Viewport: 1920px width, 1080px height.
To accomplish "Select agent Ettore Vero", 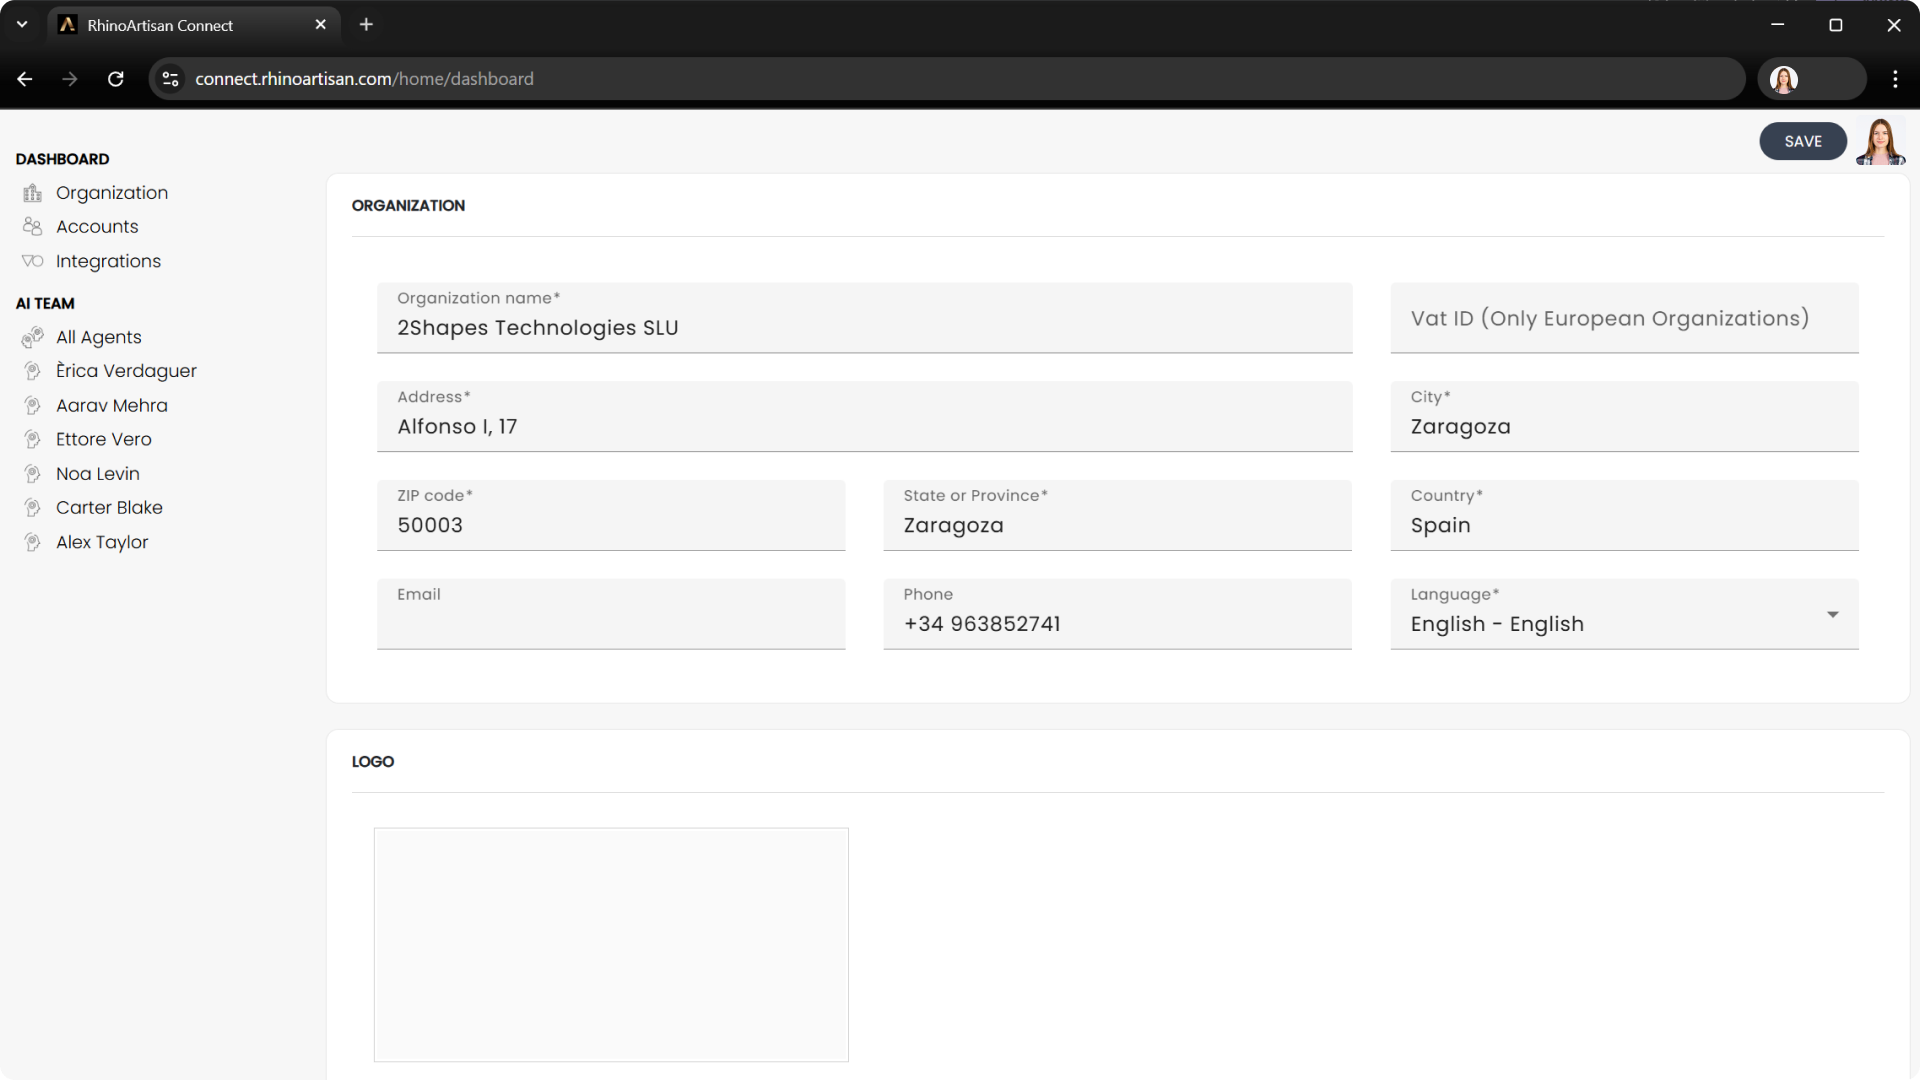I will (x=104, y=440).
